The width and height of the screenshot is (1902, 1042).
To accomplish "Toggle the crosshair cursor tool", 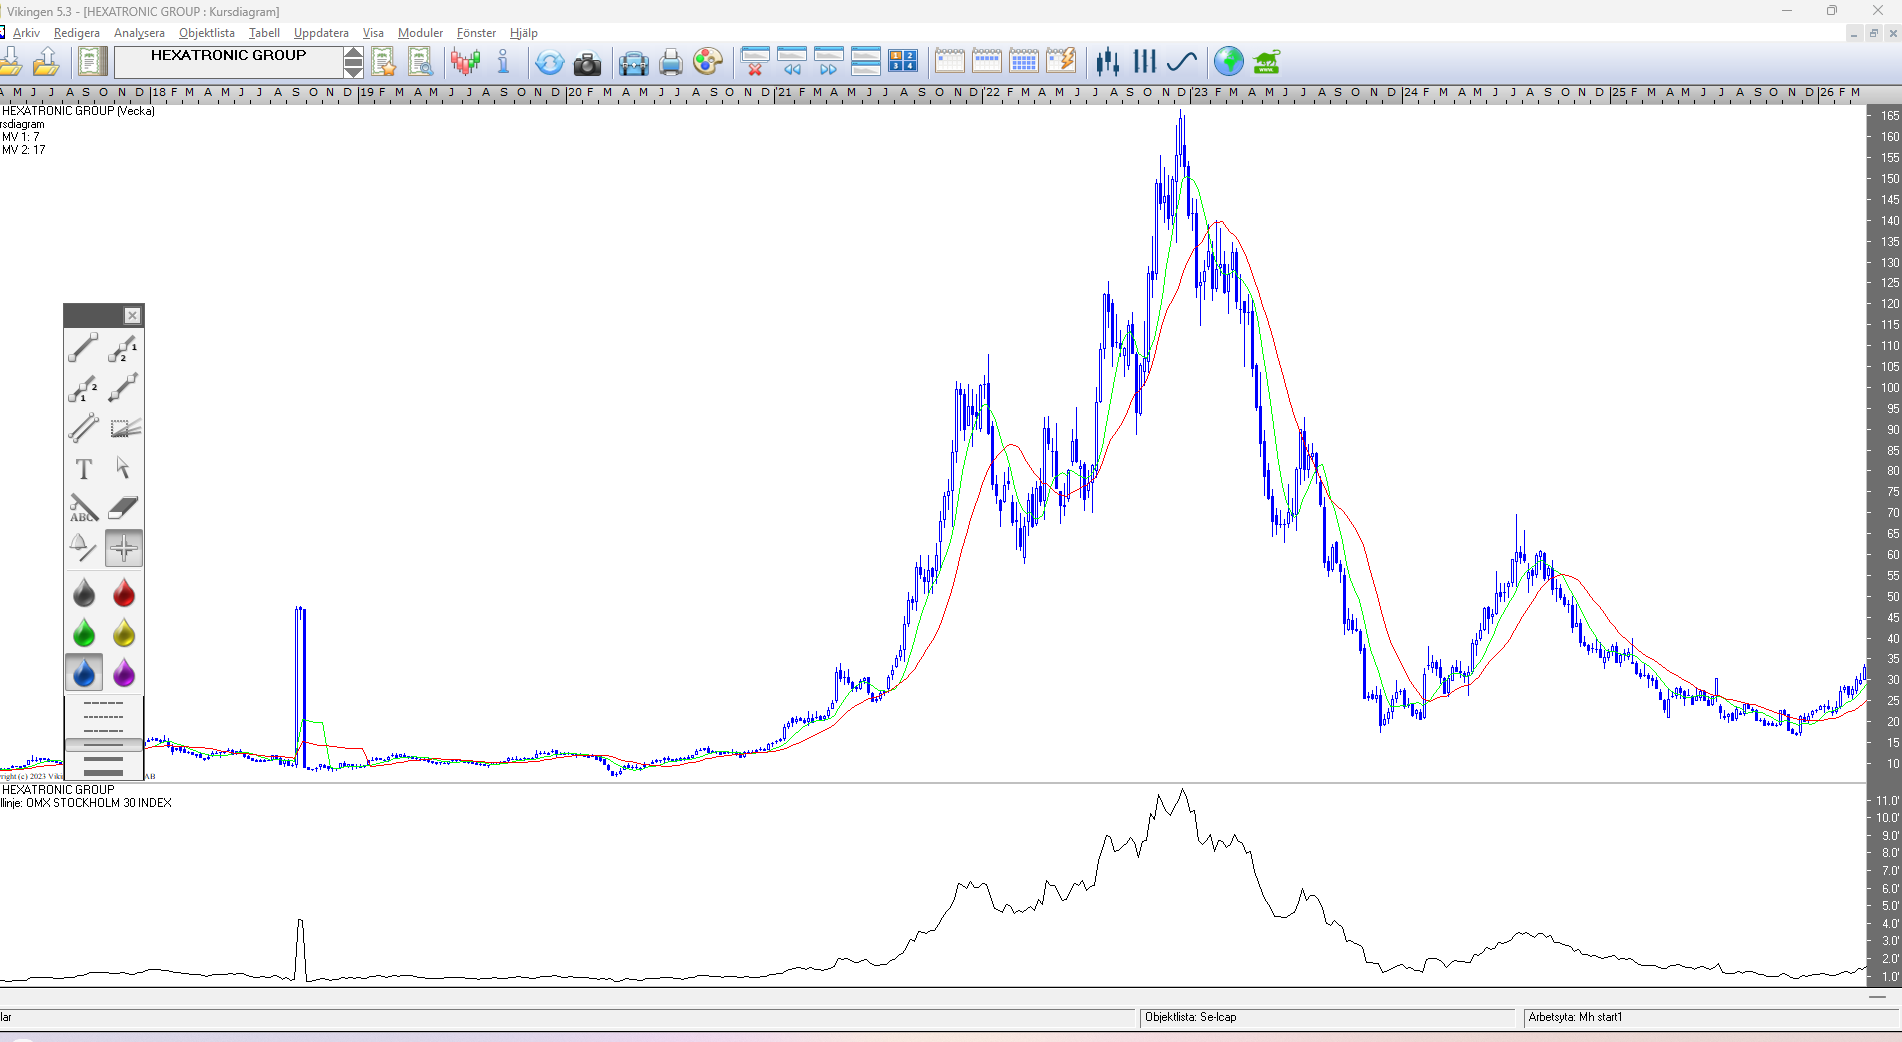I will (x=123, y=548).
